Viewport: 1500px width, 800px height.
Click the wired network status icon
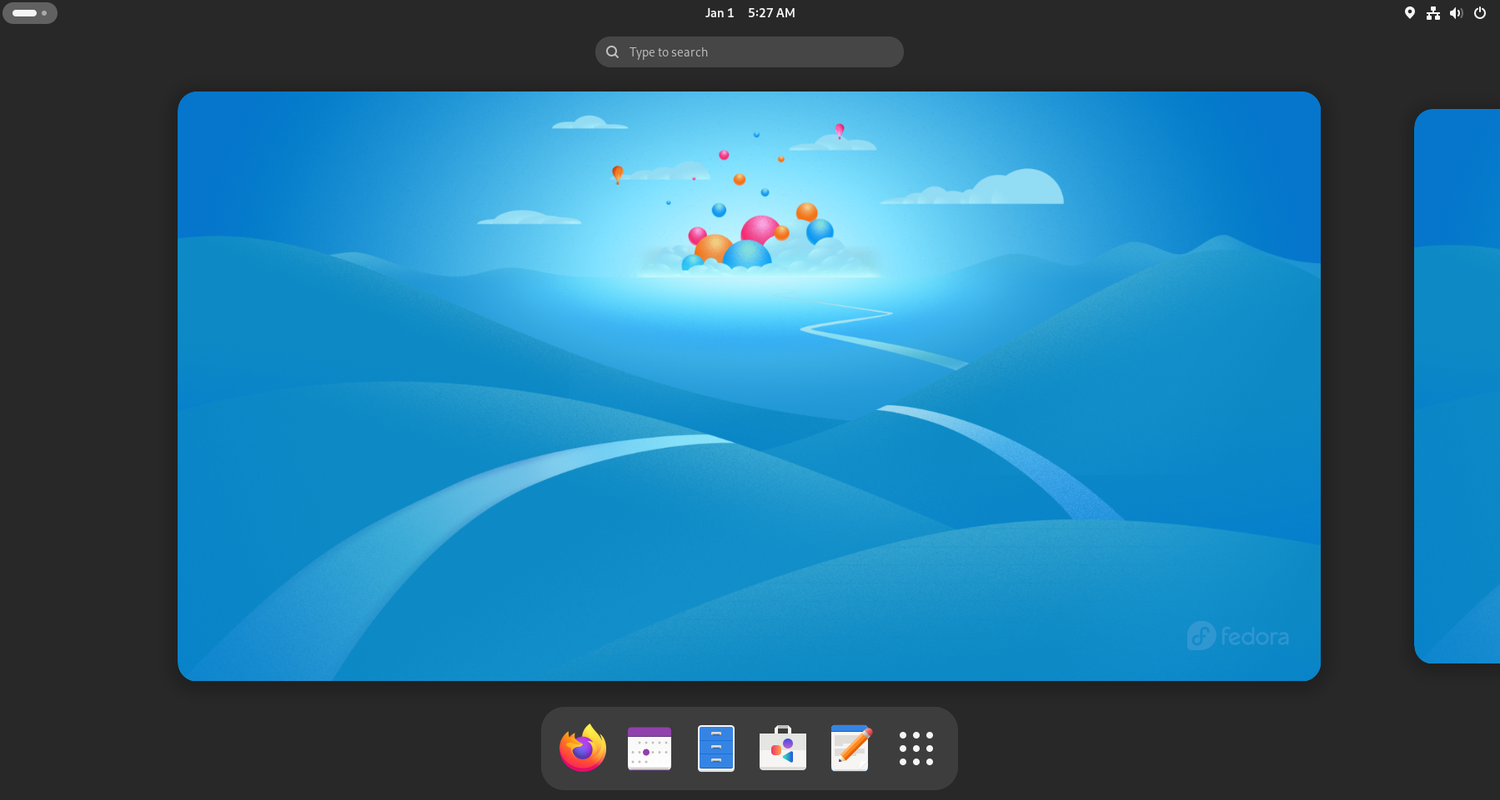pyautogui.click(x=1433, y=13)
